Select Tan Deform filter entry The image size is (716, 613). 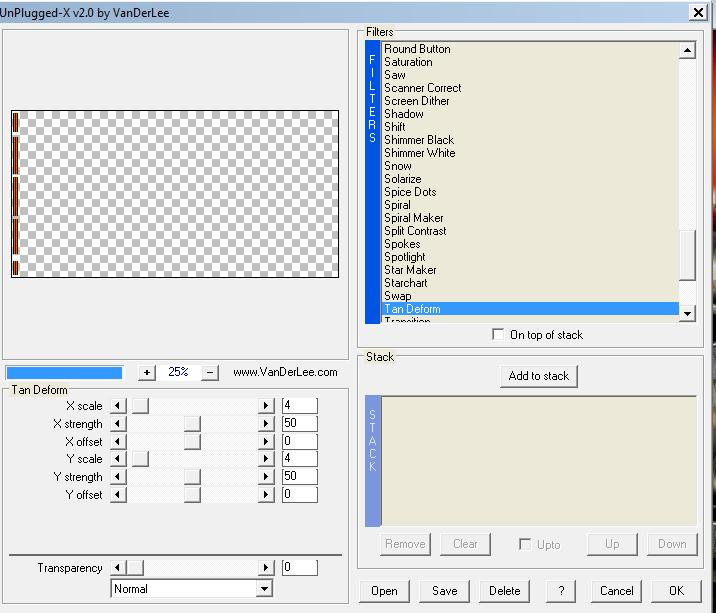530,309
